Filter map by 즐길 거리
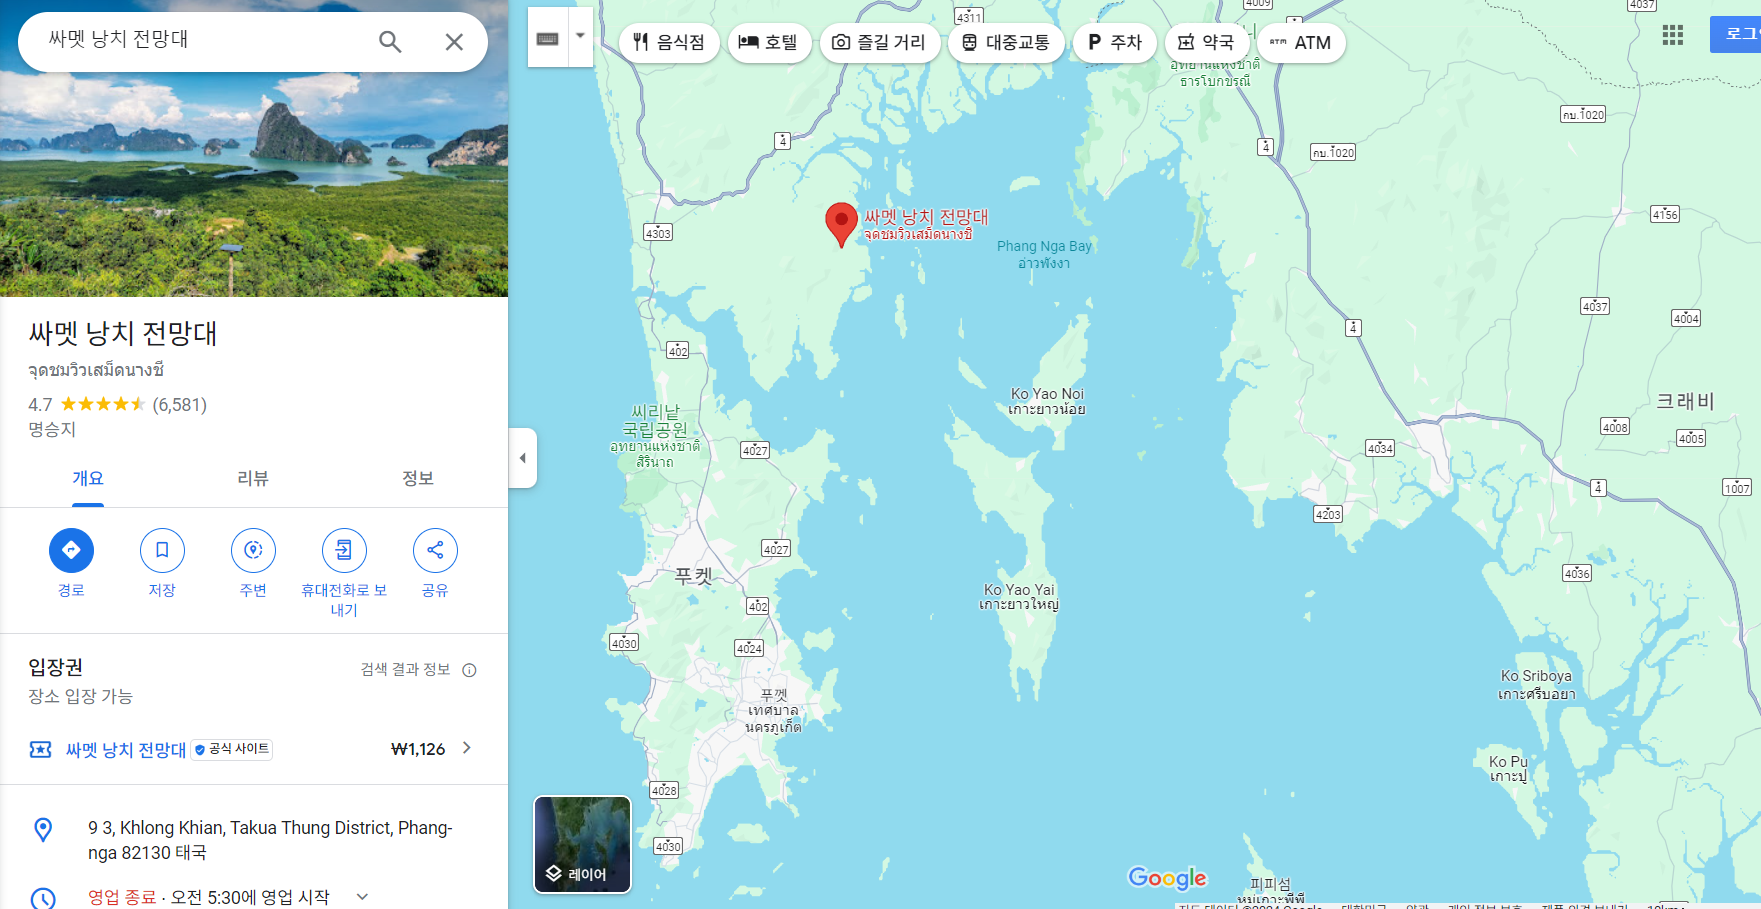 [880, 42]
